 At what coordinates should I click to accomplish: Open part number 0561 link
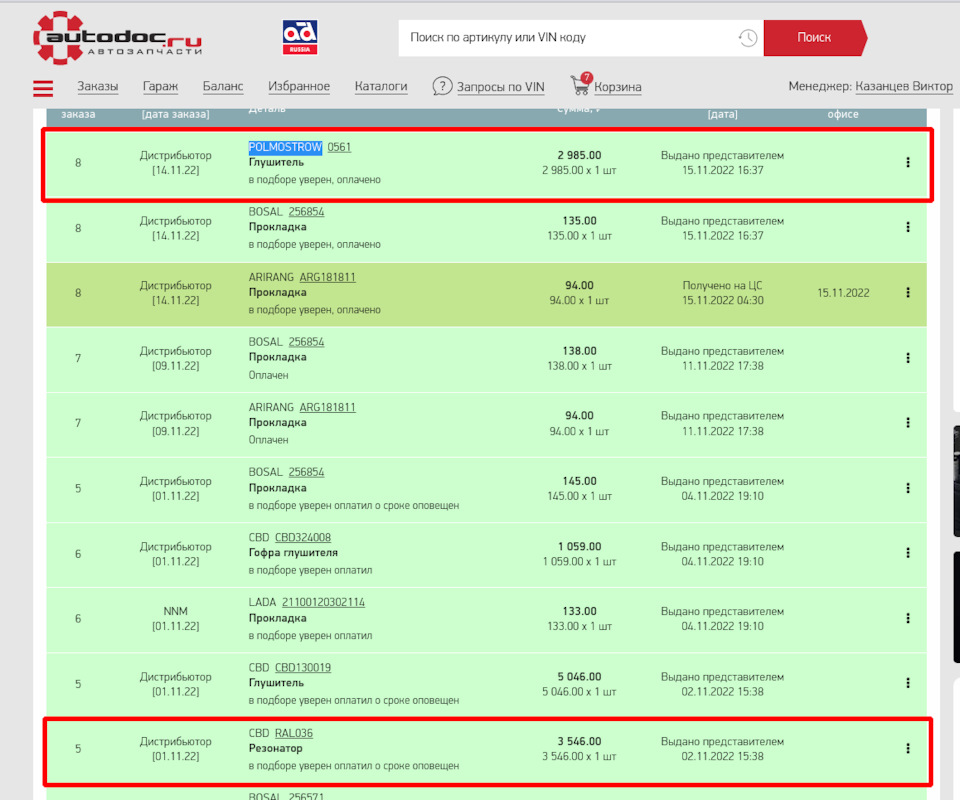339,147
